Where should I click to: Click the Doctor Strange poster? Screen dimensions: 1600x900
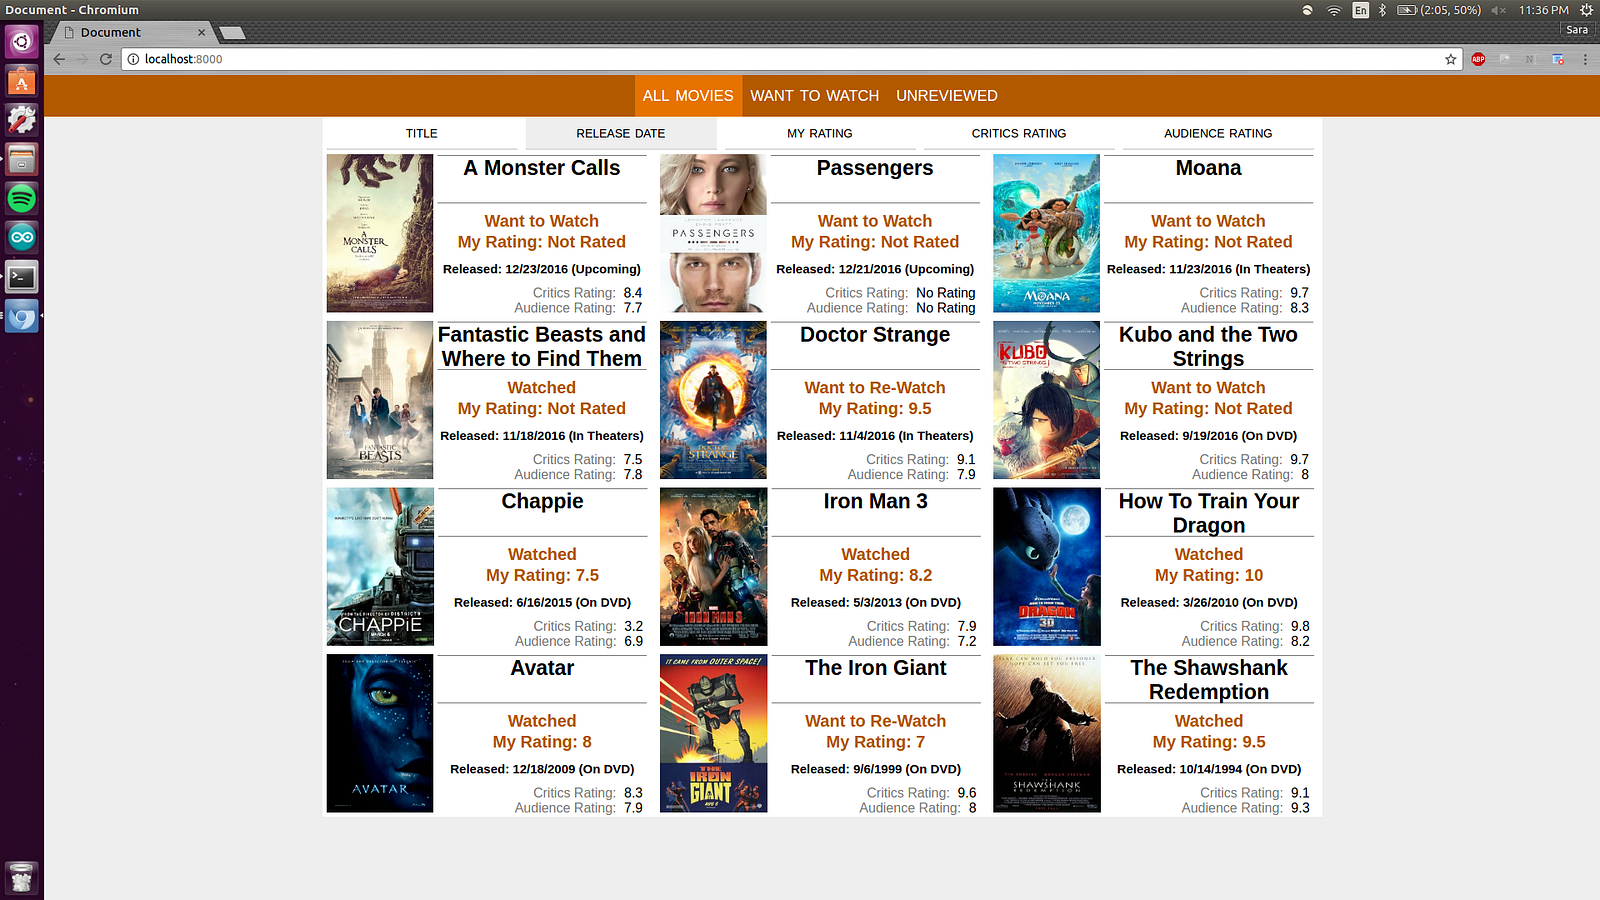(x=713, y=400)
